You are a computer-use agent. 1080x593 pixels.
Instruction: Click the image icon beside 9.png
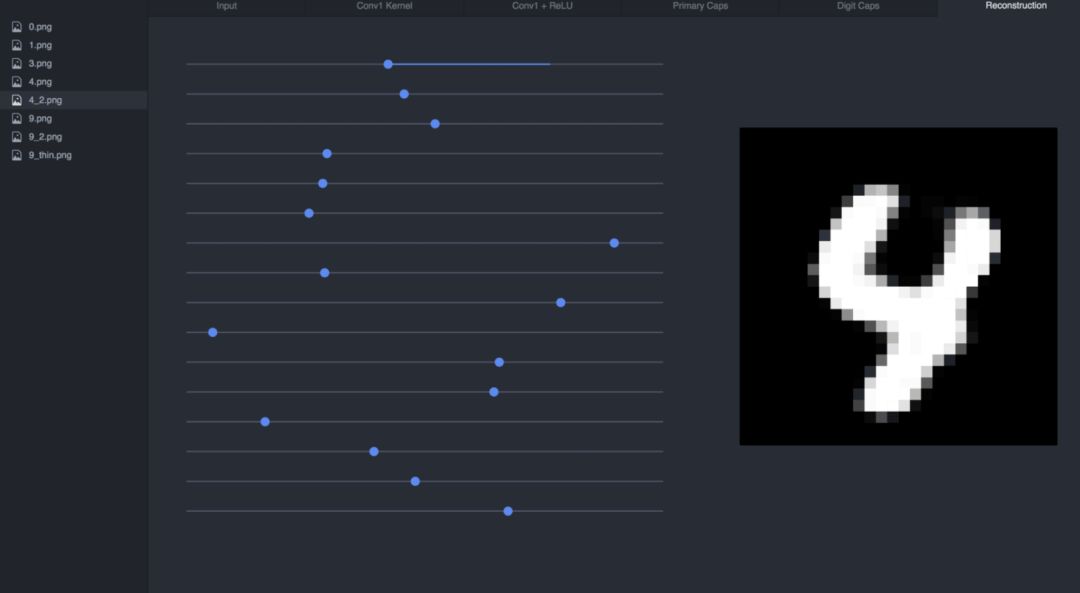pos(17,118)
